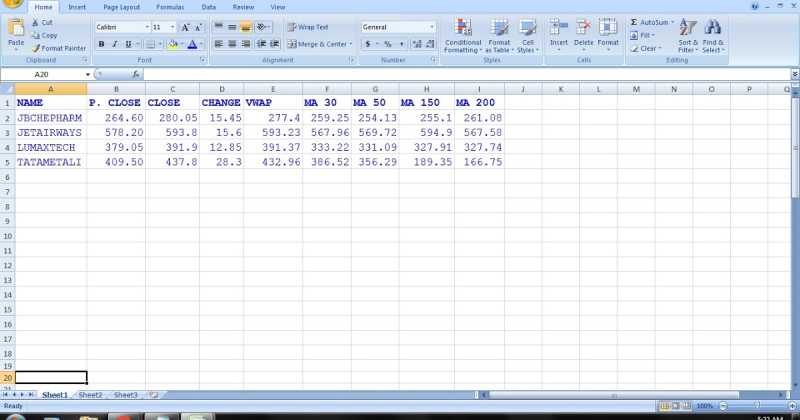Open the Calibri font name dropdown
Image resolution: width=800 pixels, height=420 pixels.
point(146,27)
